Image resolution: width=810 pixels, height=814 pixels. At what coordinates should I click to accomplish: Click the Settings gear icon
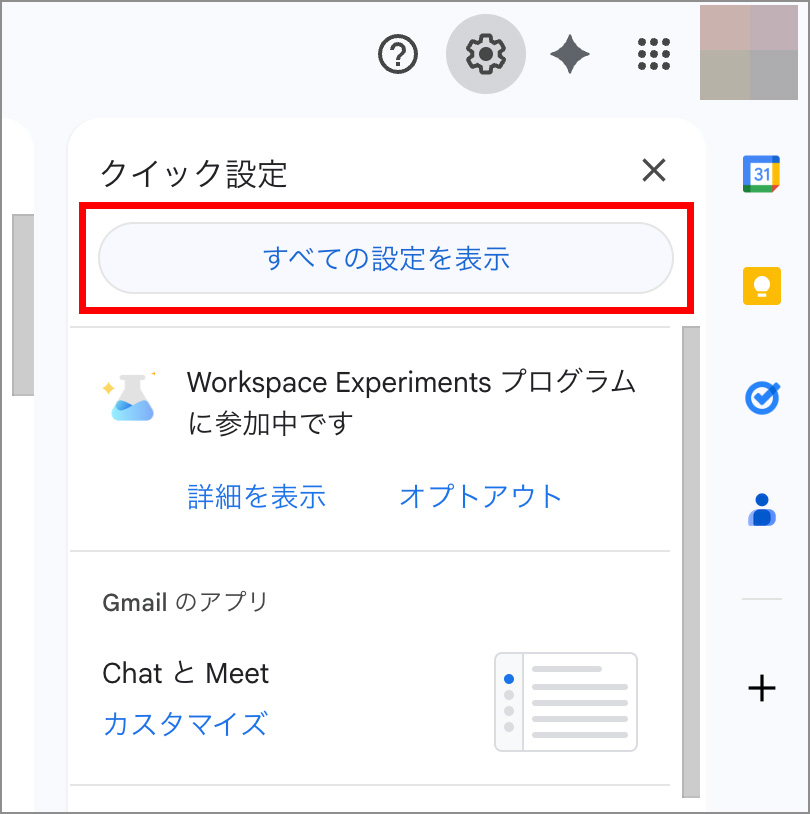coord(485,54)
